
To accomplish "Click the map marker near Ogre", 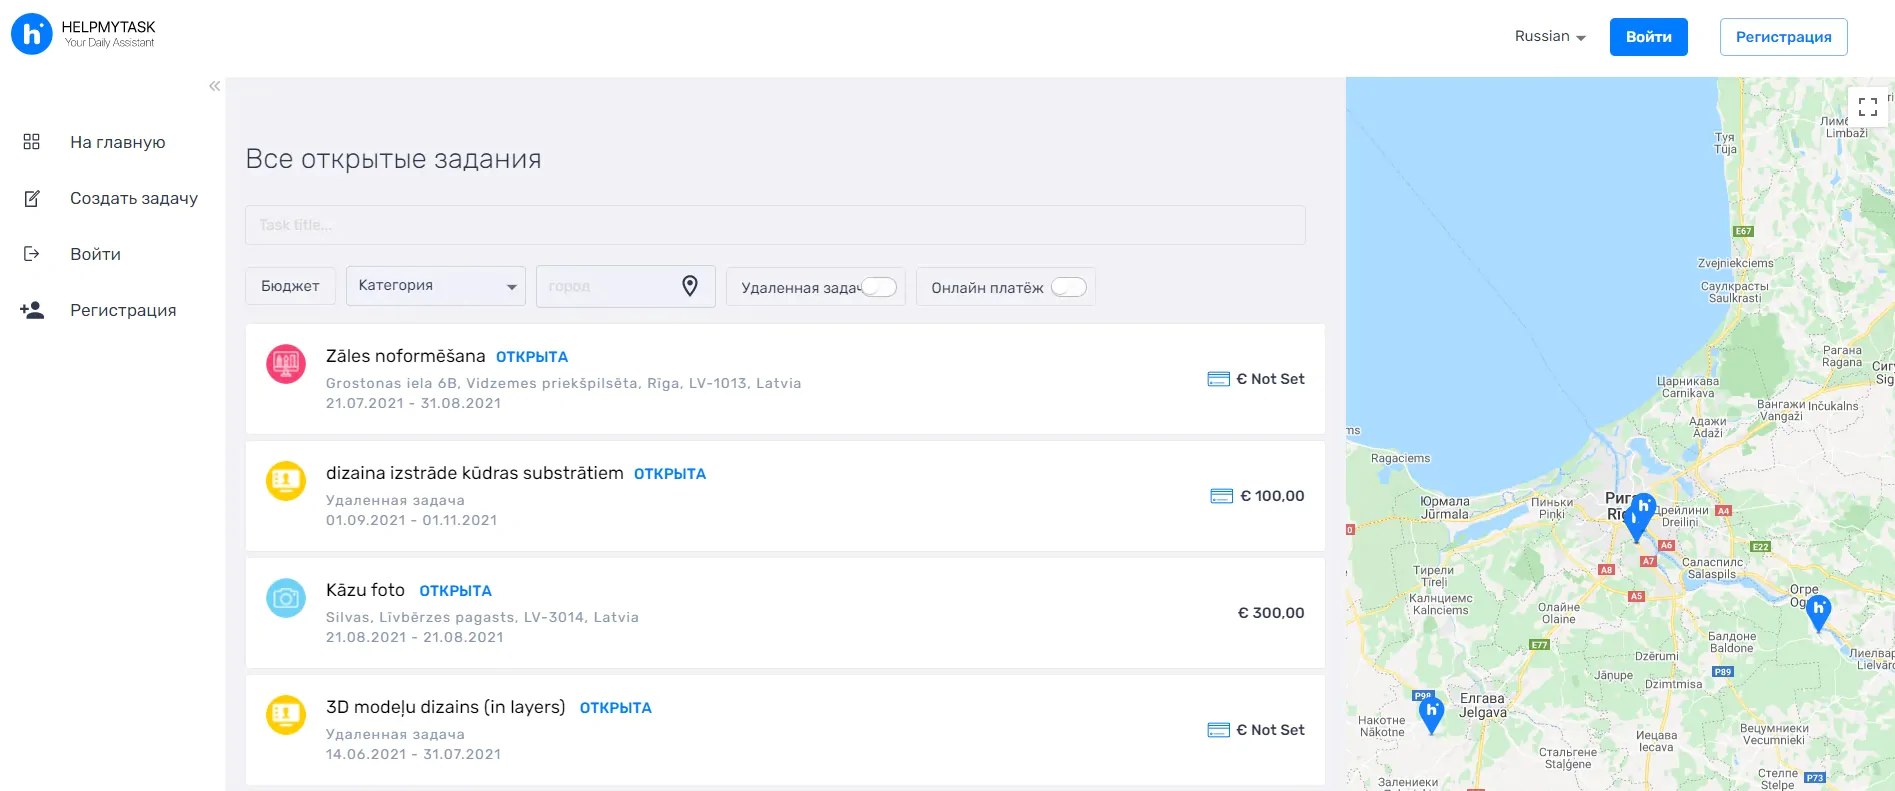I will (x=1818, y=611).
